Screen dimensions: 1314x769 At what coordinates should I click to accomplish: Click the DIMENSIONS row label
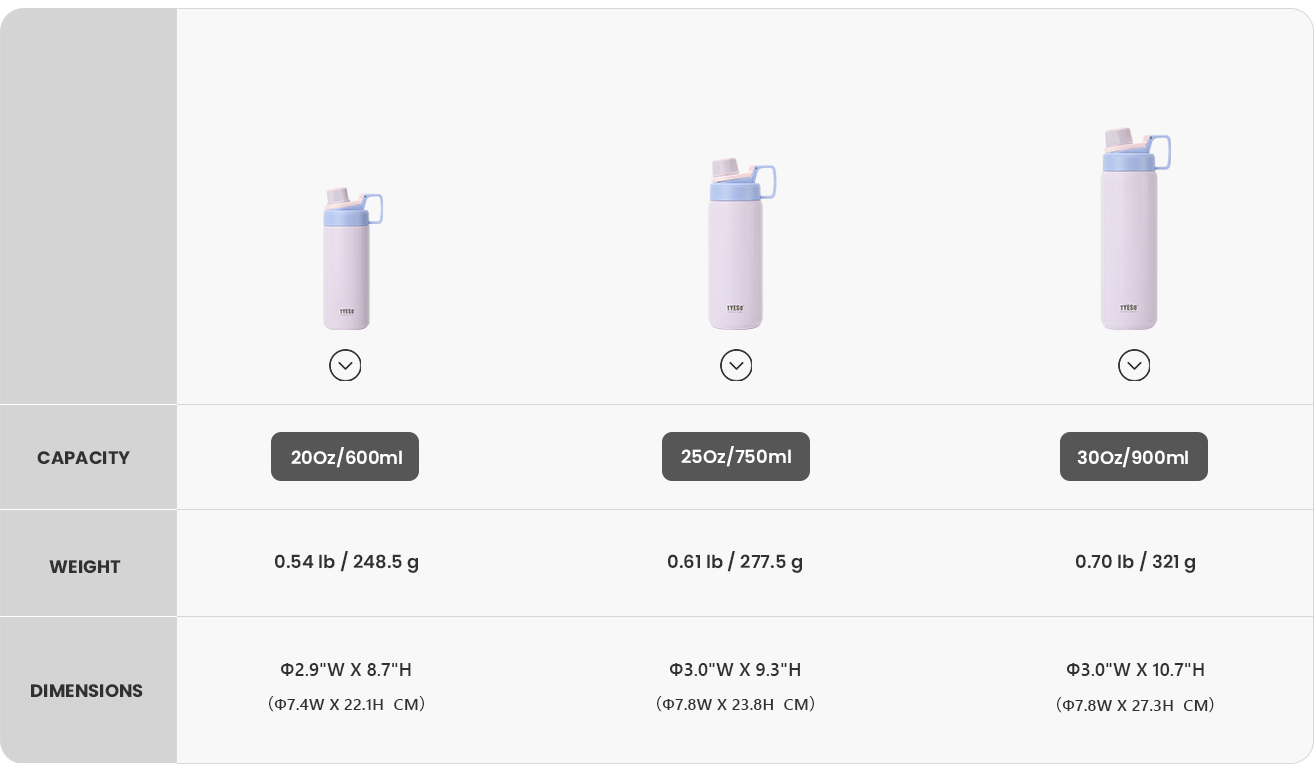click(86, 691)
